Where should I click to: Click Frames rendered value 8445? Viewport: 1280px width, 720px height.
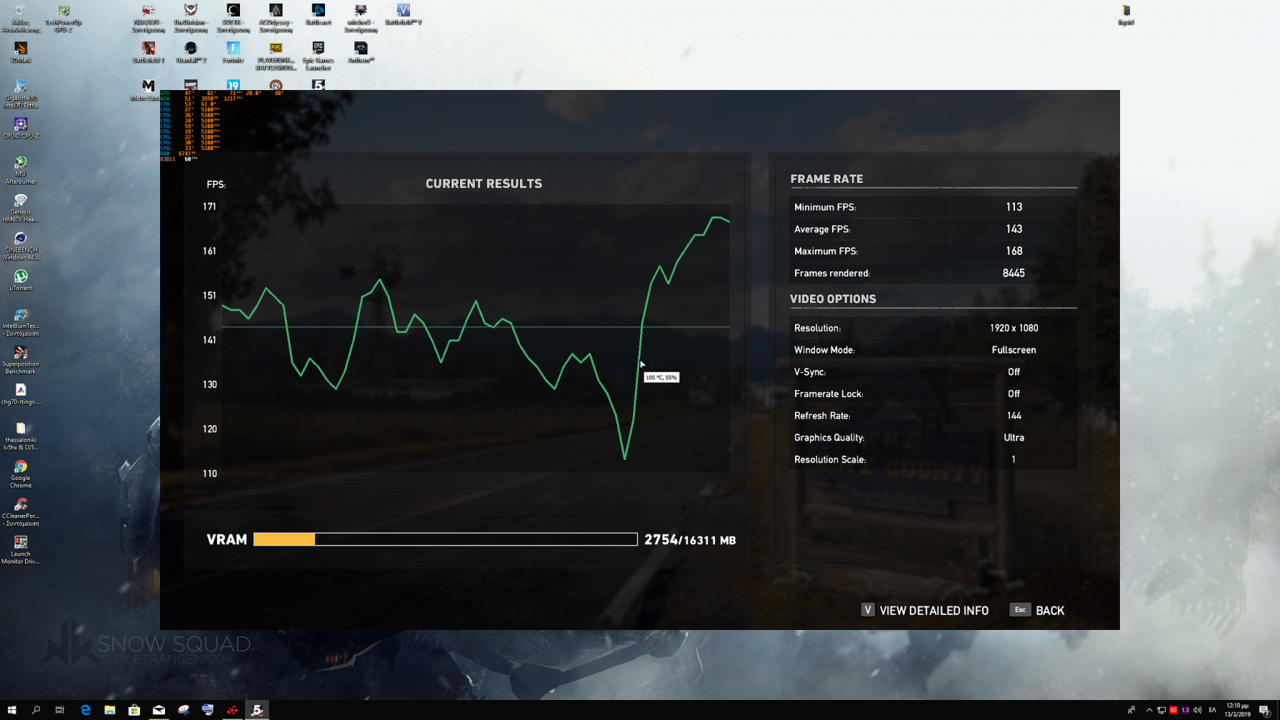[x=1014, y=273]
